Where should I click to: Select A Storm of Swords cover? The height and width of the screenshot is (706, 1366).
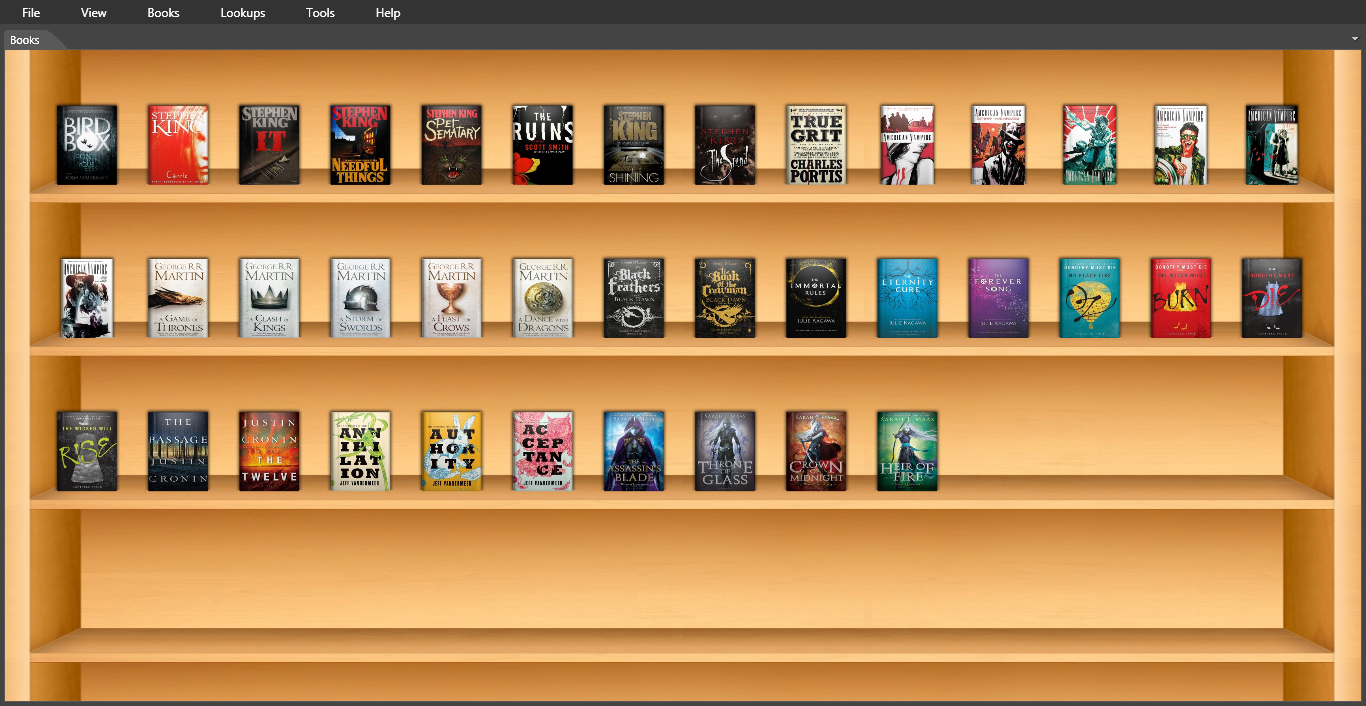pos(360,298)
